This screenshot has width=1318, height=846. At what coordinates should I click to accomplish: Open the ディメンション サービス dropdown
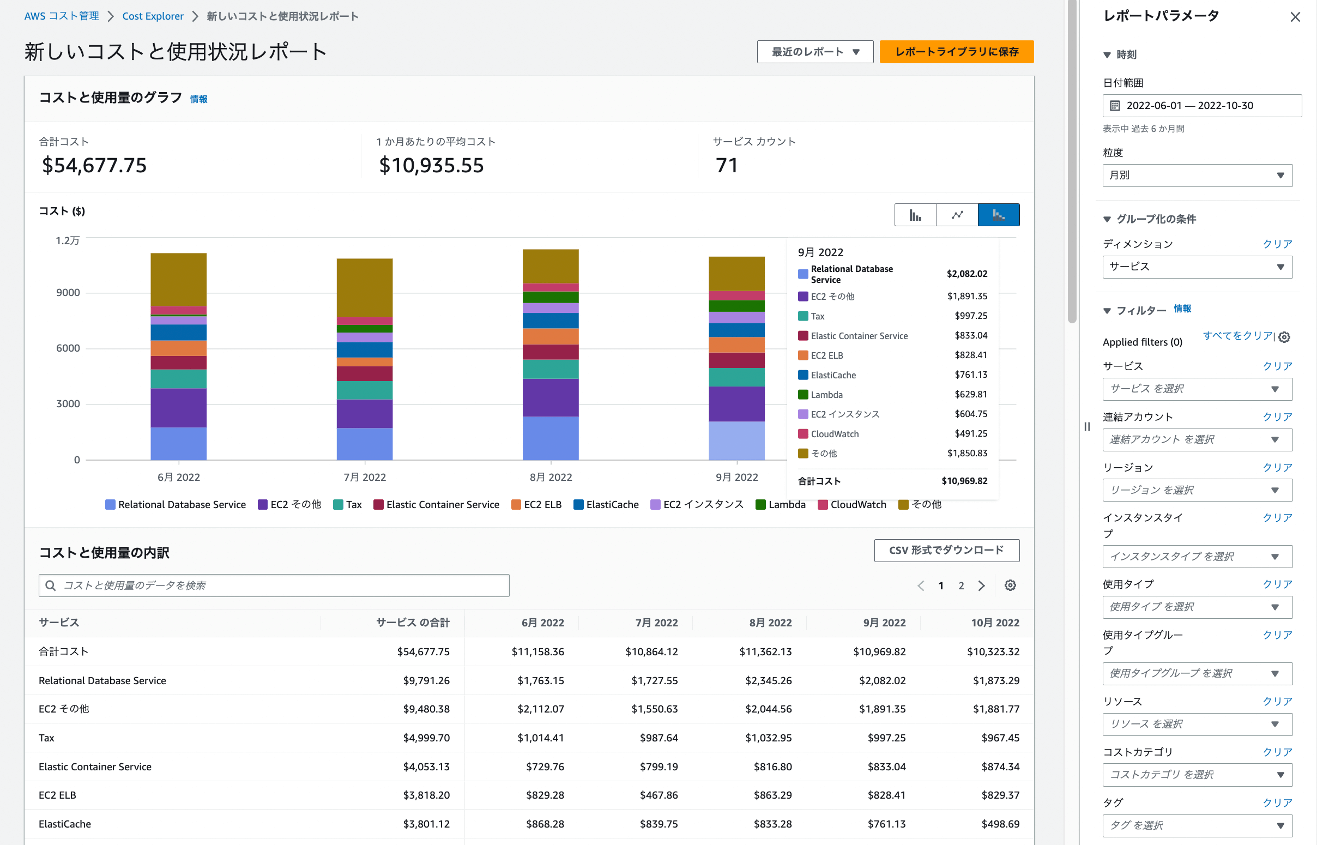coord(1197,267)
